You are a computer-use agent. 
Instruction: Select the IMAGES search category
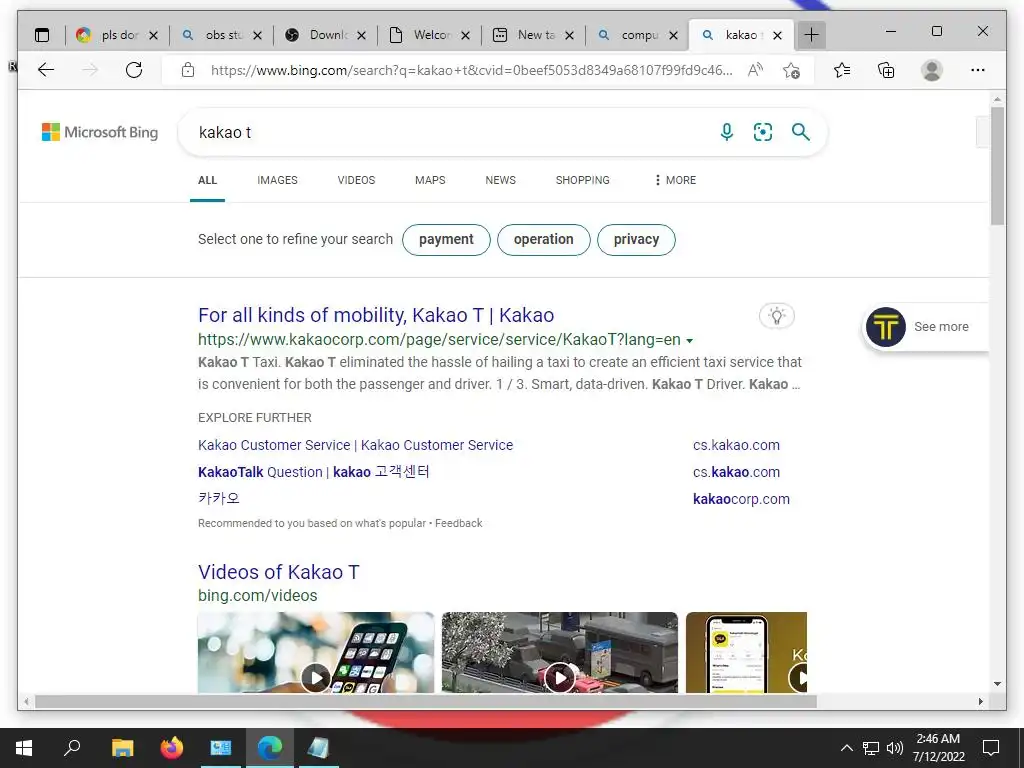277,180
